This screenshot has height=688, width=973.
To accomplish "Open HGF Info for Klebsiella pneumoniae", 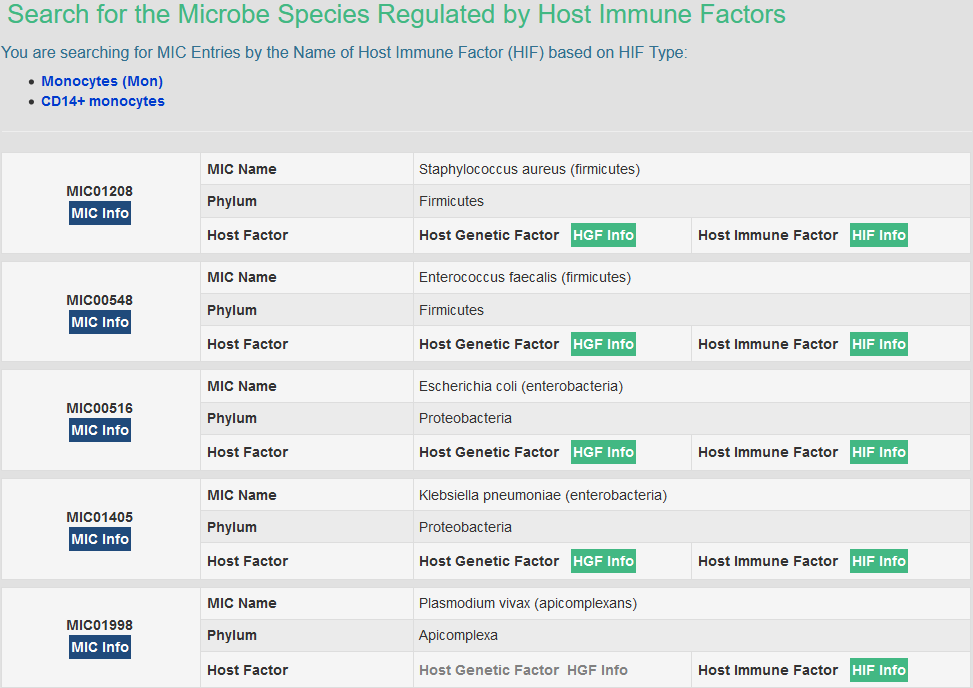I will [603, 561].
